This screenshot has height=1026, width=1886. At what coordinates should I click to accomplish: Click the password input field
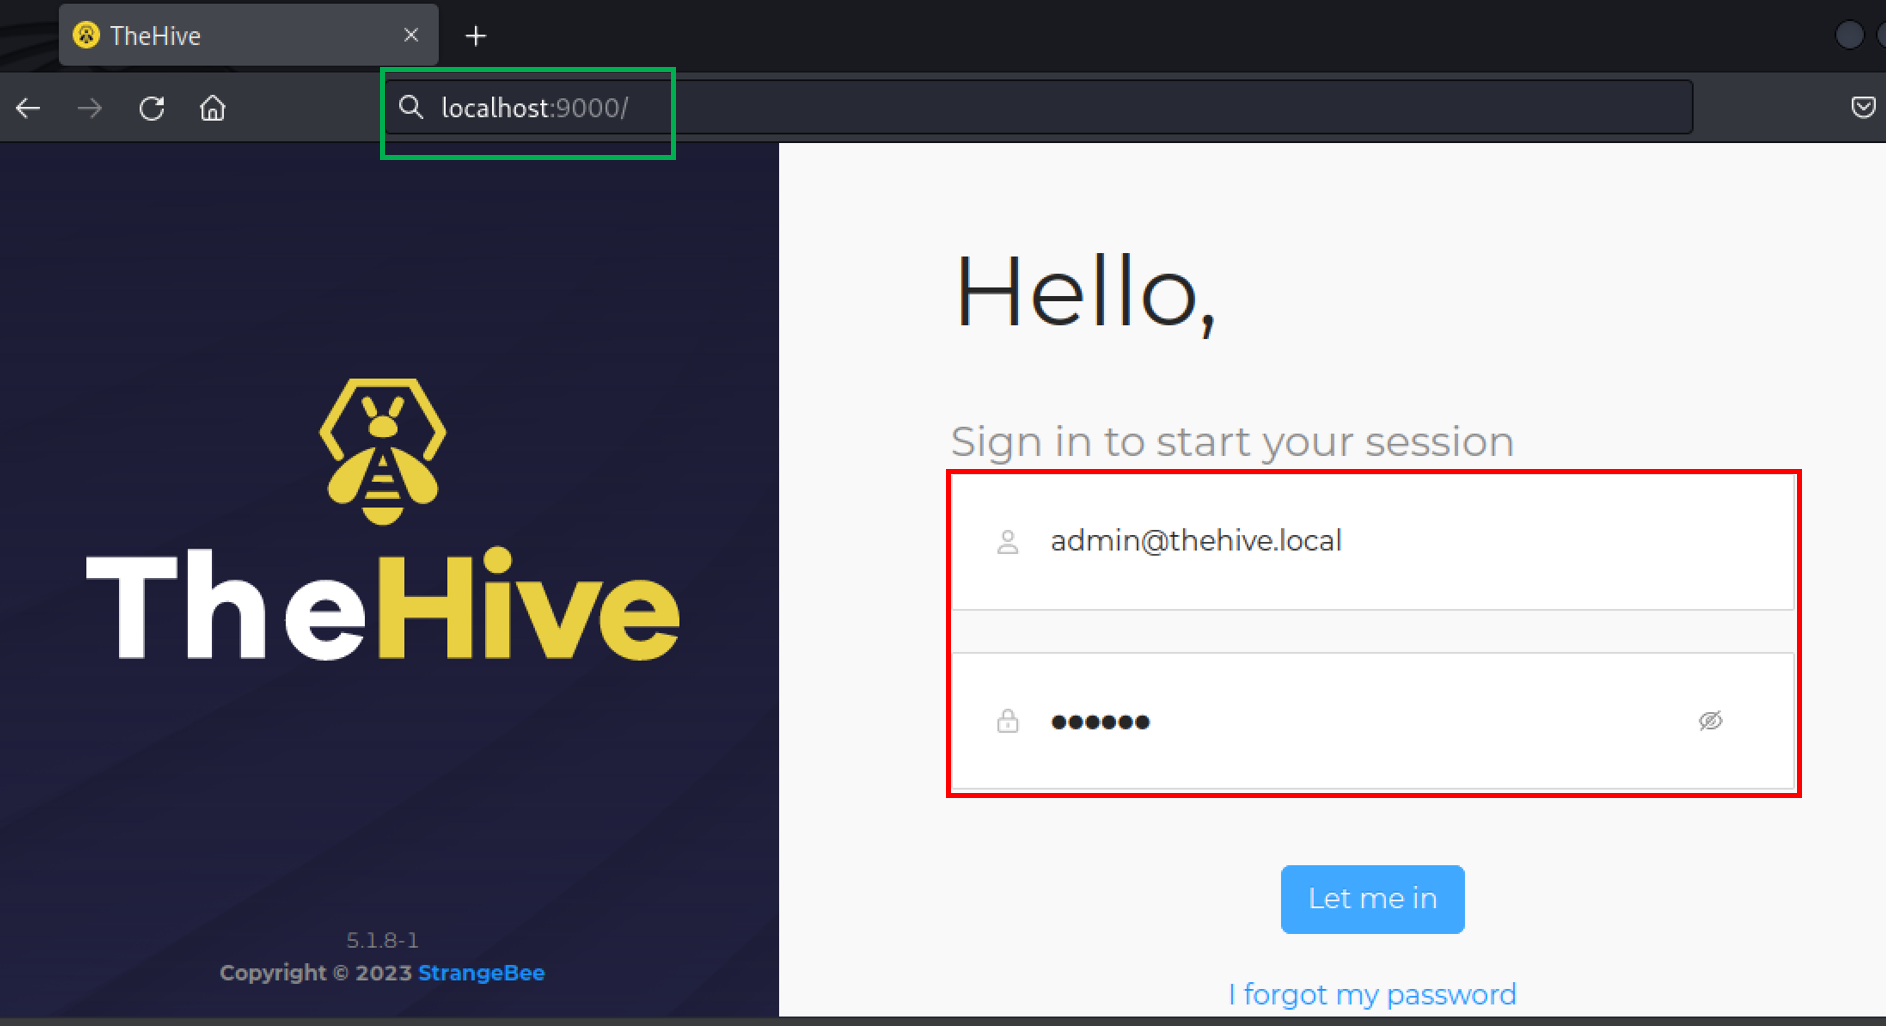1373,721
